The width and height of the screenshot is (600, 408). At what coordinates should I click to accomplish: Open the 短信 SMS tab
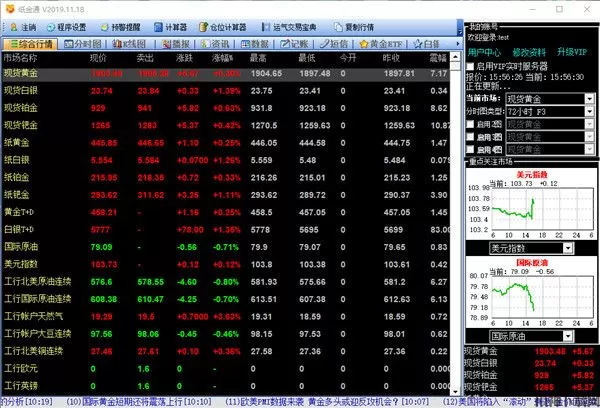point(333,44)
